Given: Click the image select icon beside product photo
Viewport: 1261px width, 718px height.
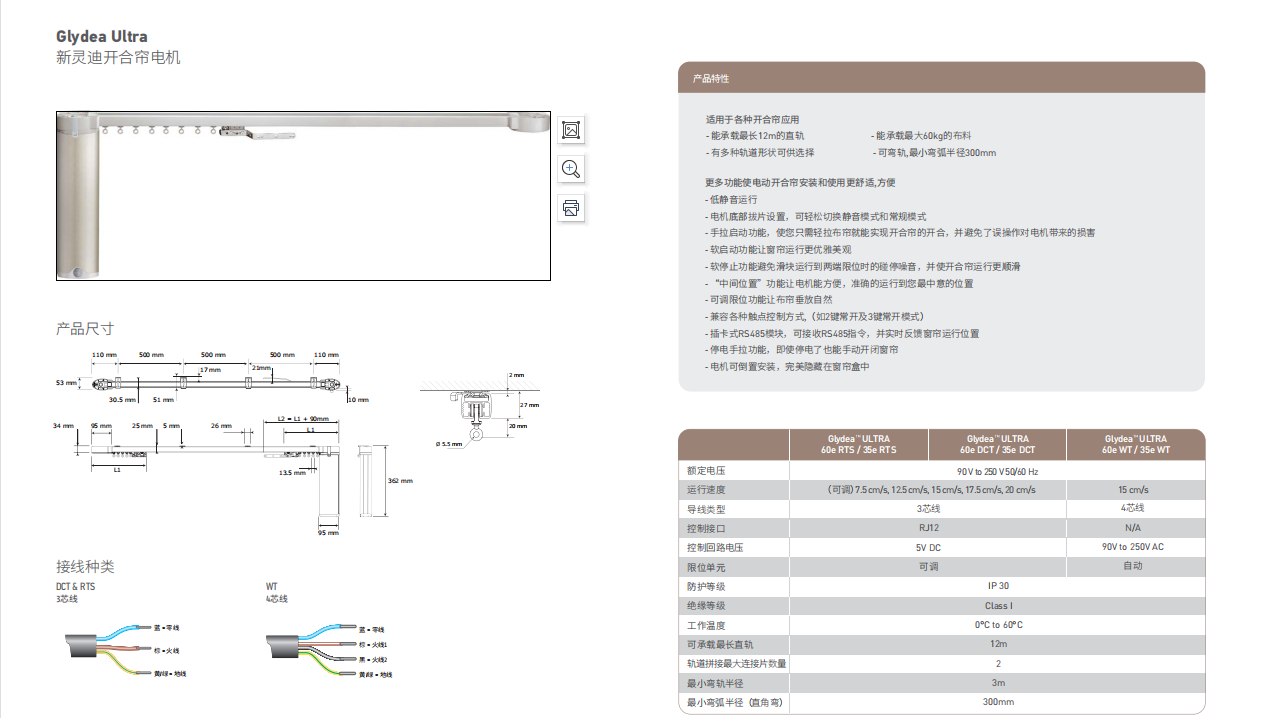Looking at the screenshot, I should click(x=571, y=130).
